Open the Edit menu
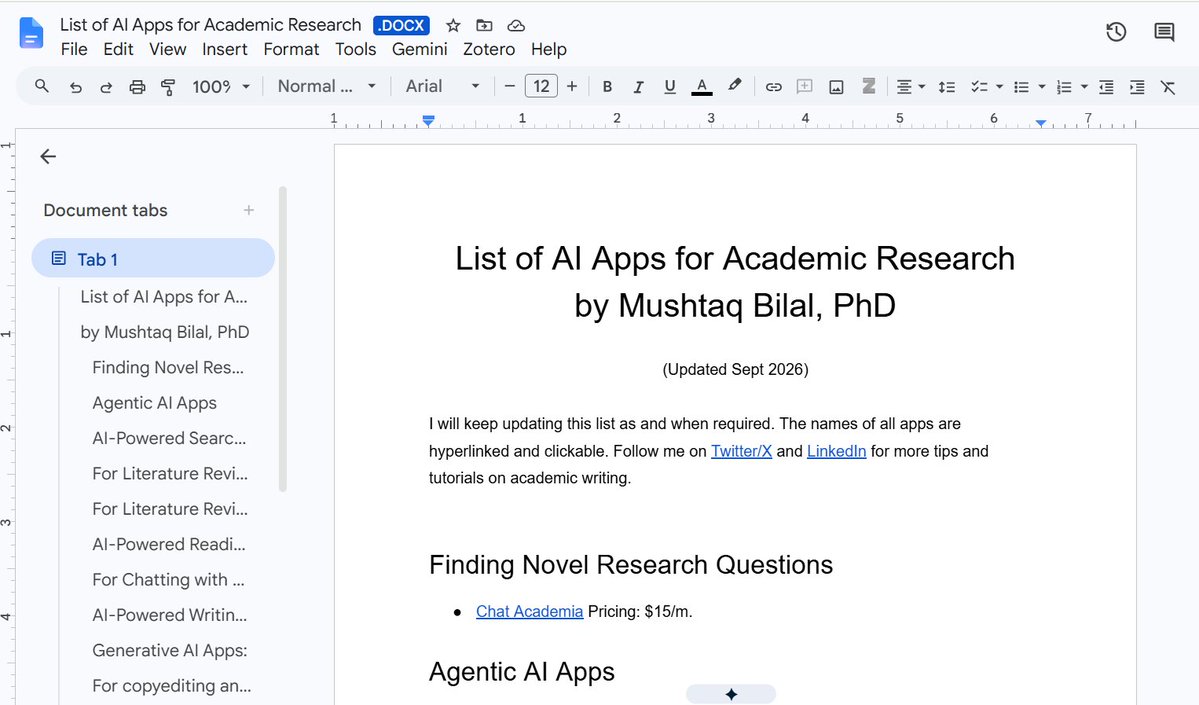The image size is (1199, 705). (118, 49)
